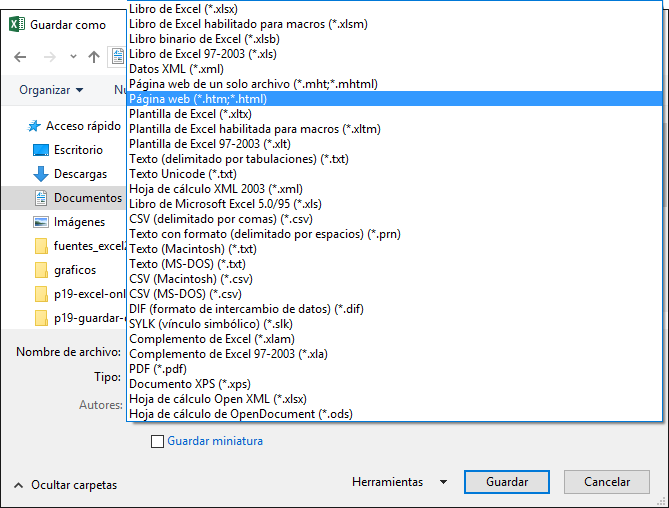The height and width of the screenshot is (508, 669).
Task: Click the Excel icon in title bar
Action: (x=17, y=24)
